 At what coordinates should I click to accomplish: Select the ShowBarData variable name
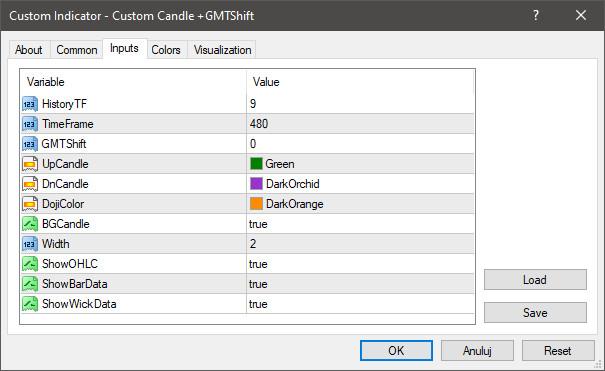[74, 284]
